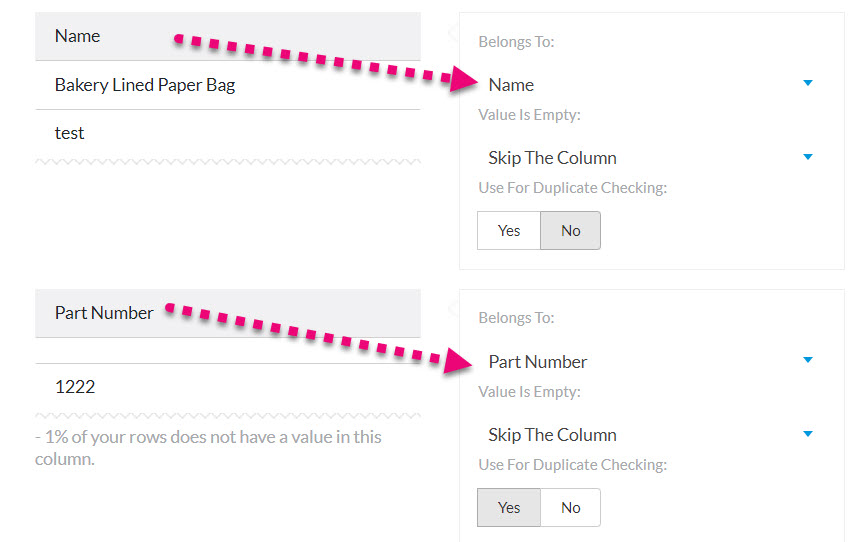Click the 1222 sample value row
The height and width of the screenshot is (542, 863).
coord(228,387)
